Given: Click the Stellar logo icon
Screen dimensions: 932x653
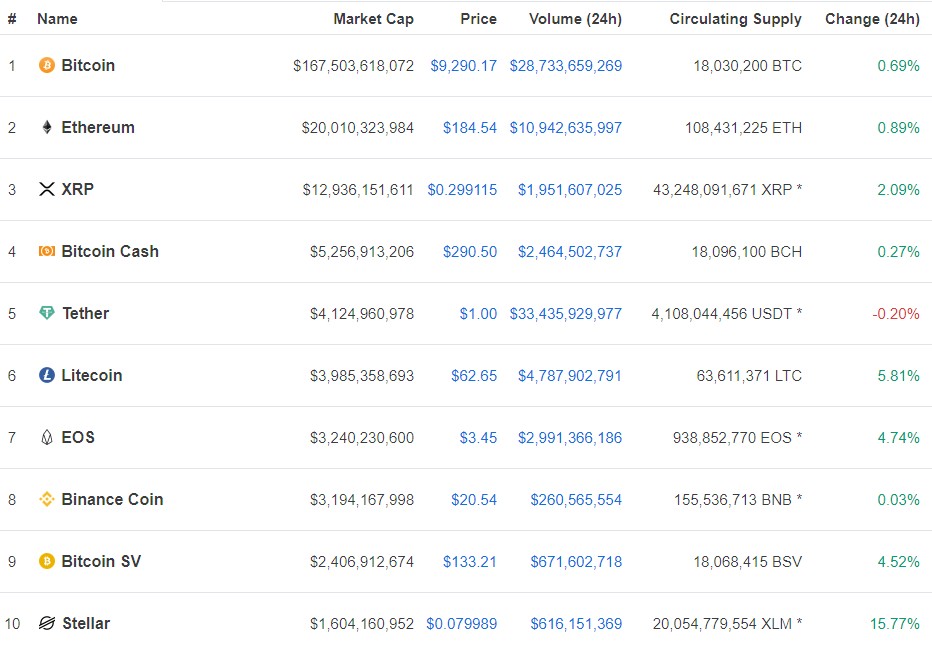Looking at the screenshot, I should (x=46, y=623).
